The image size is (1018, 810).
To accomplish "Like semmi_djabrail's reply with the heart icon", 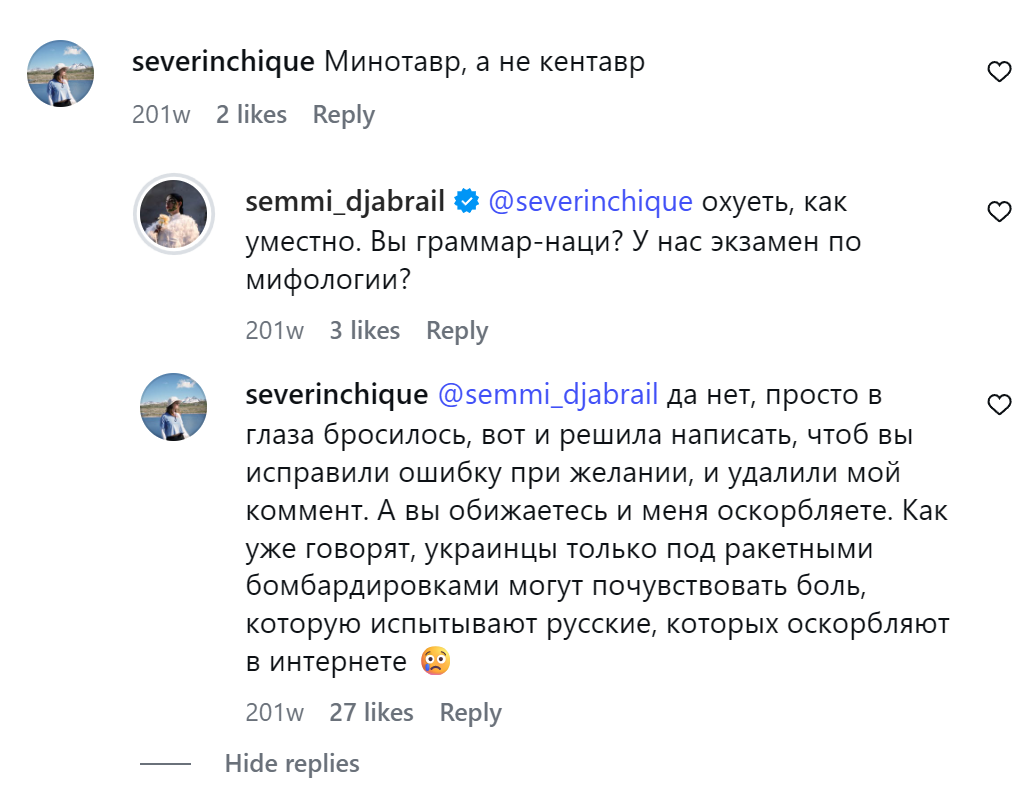I will tap(999, 212).
